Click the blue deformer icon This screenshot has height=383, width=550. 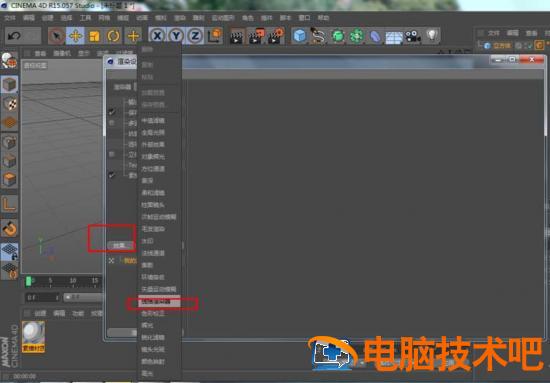point(375,36)
